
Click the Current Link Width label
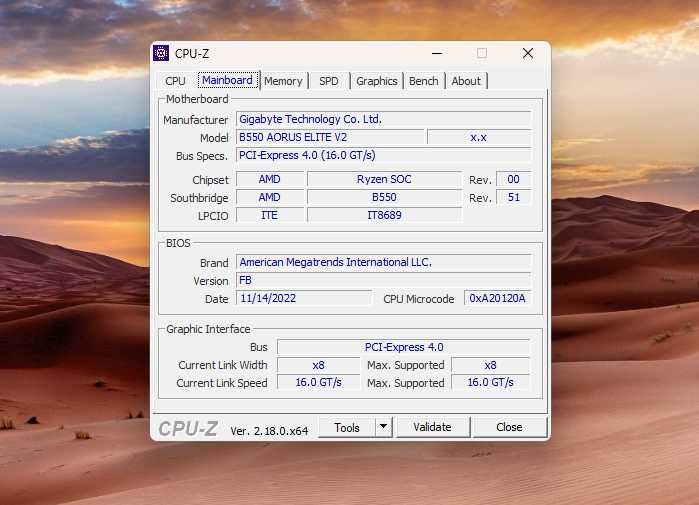click(223, 365)
